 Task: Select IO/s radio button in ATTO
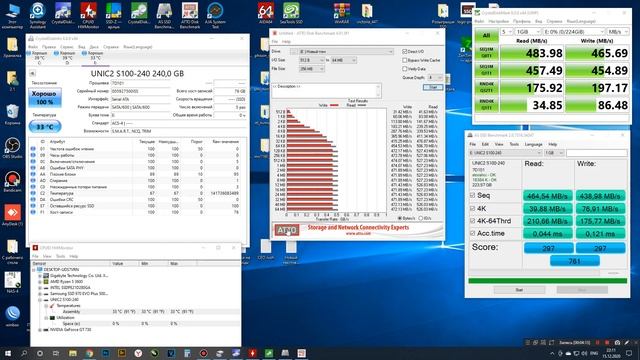click(x=421, y=218)
